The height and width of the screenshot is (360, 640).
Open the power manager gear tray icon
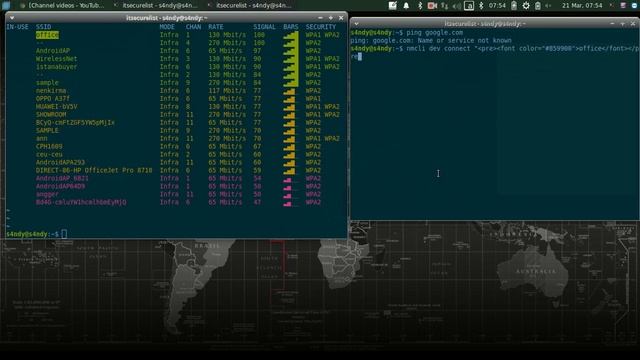pyautogui.click(x=526, y=5)
